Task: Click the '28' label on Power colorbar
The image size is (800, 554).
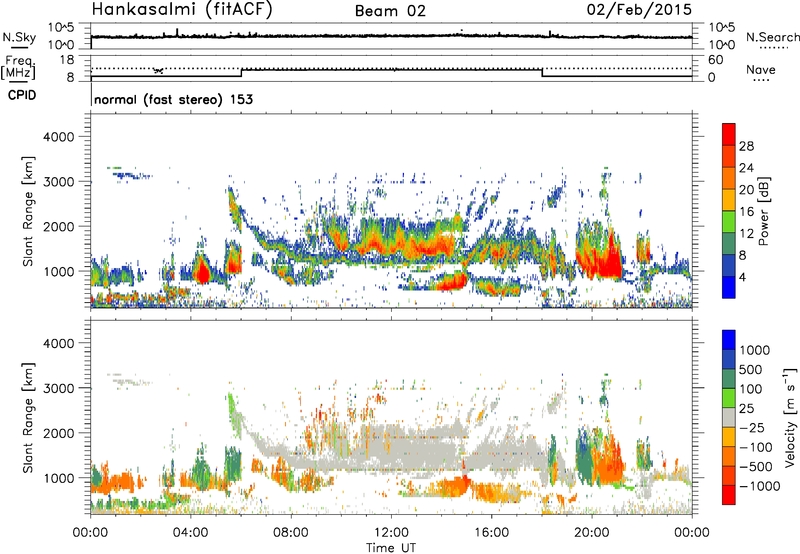Action: [x=746, y=146]
